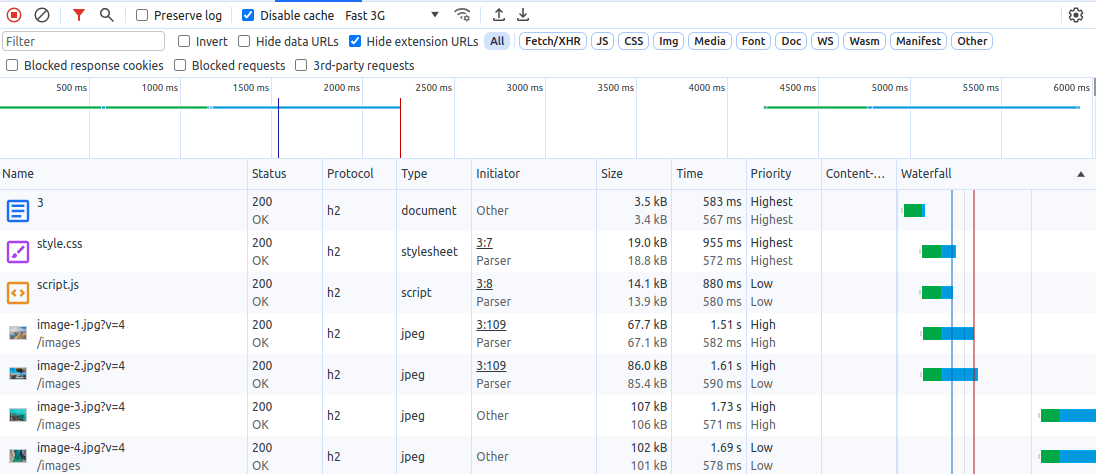Filter by Fetch/XHR requests
1096x474 pixels.
(553, 41)
